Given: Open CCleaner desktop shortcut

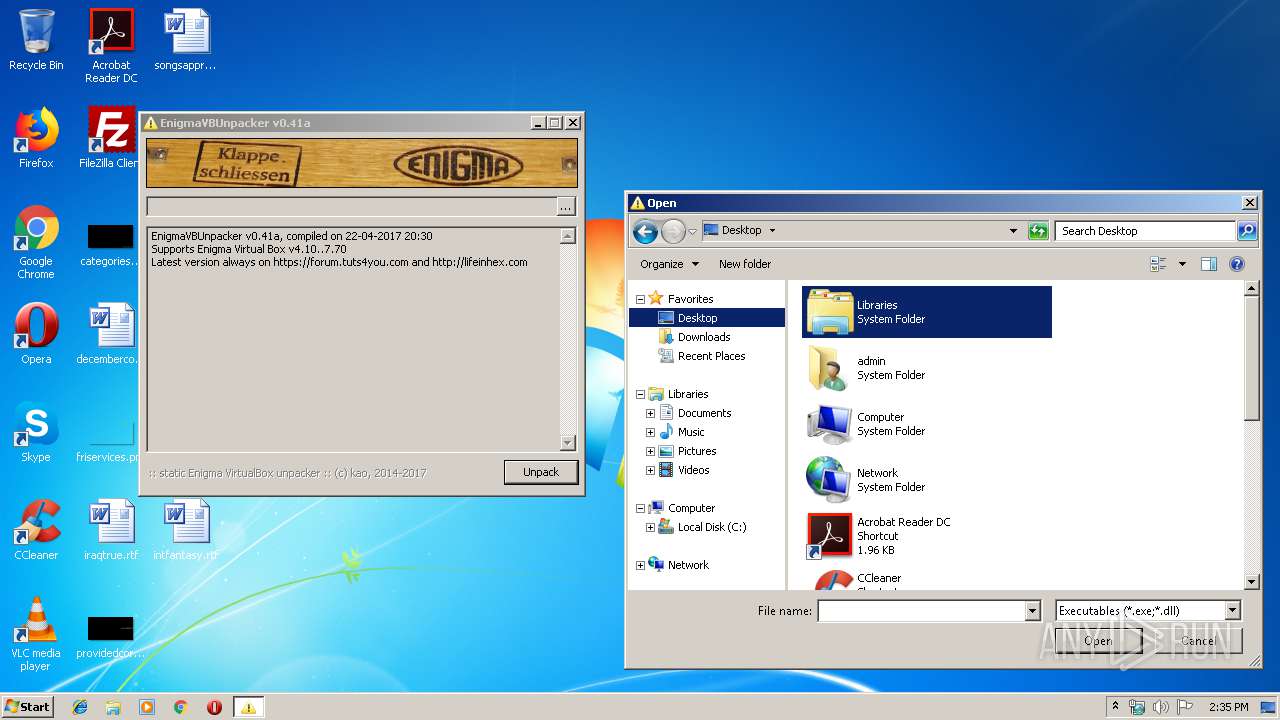Looking at the screenshot, I should pyautogui.click(x=36, y=530).
